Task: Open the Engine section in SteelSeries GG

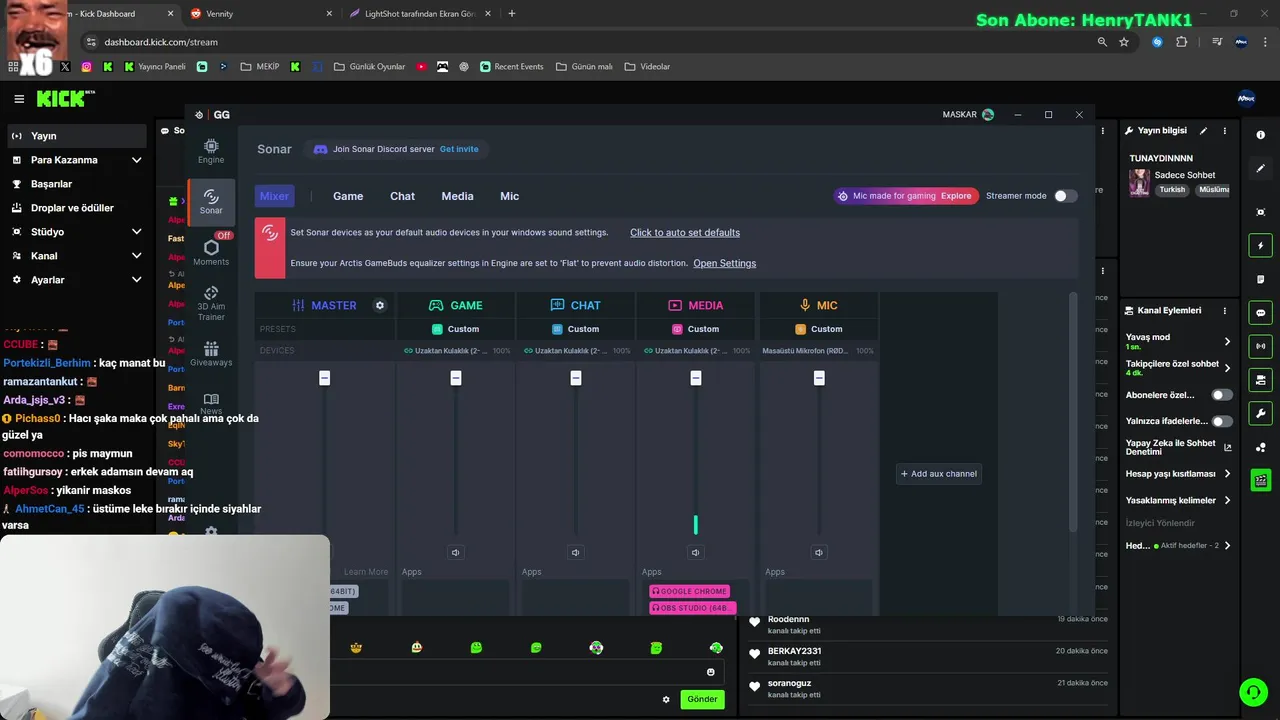Action: [211, 151]
